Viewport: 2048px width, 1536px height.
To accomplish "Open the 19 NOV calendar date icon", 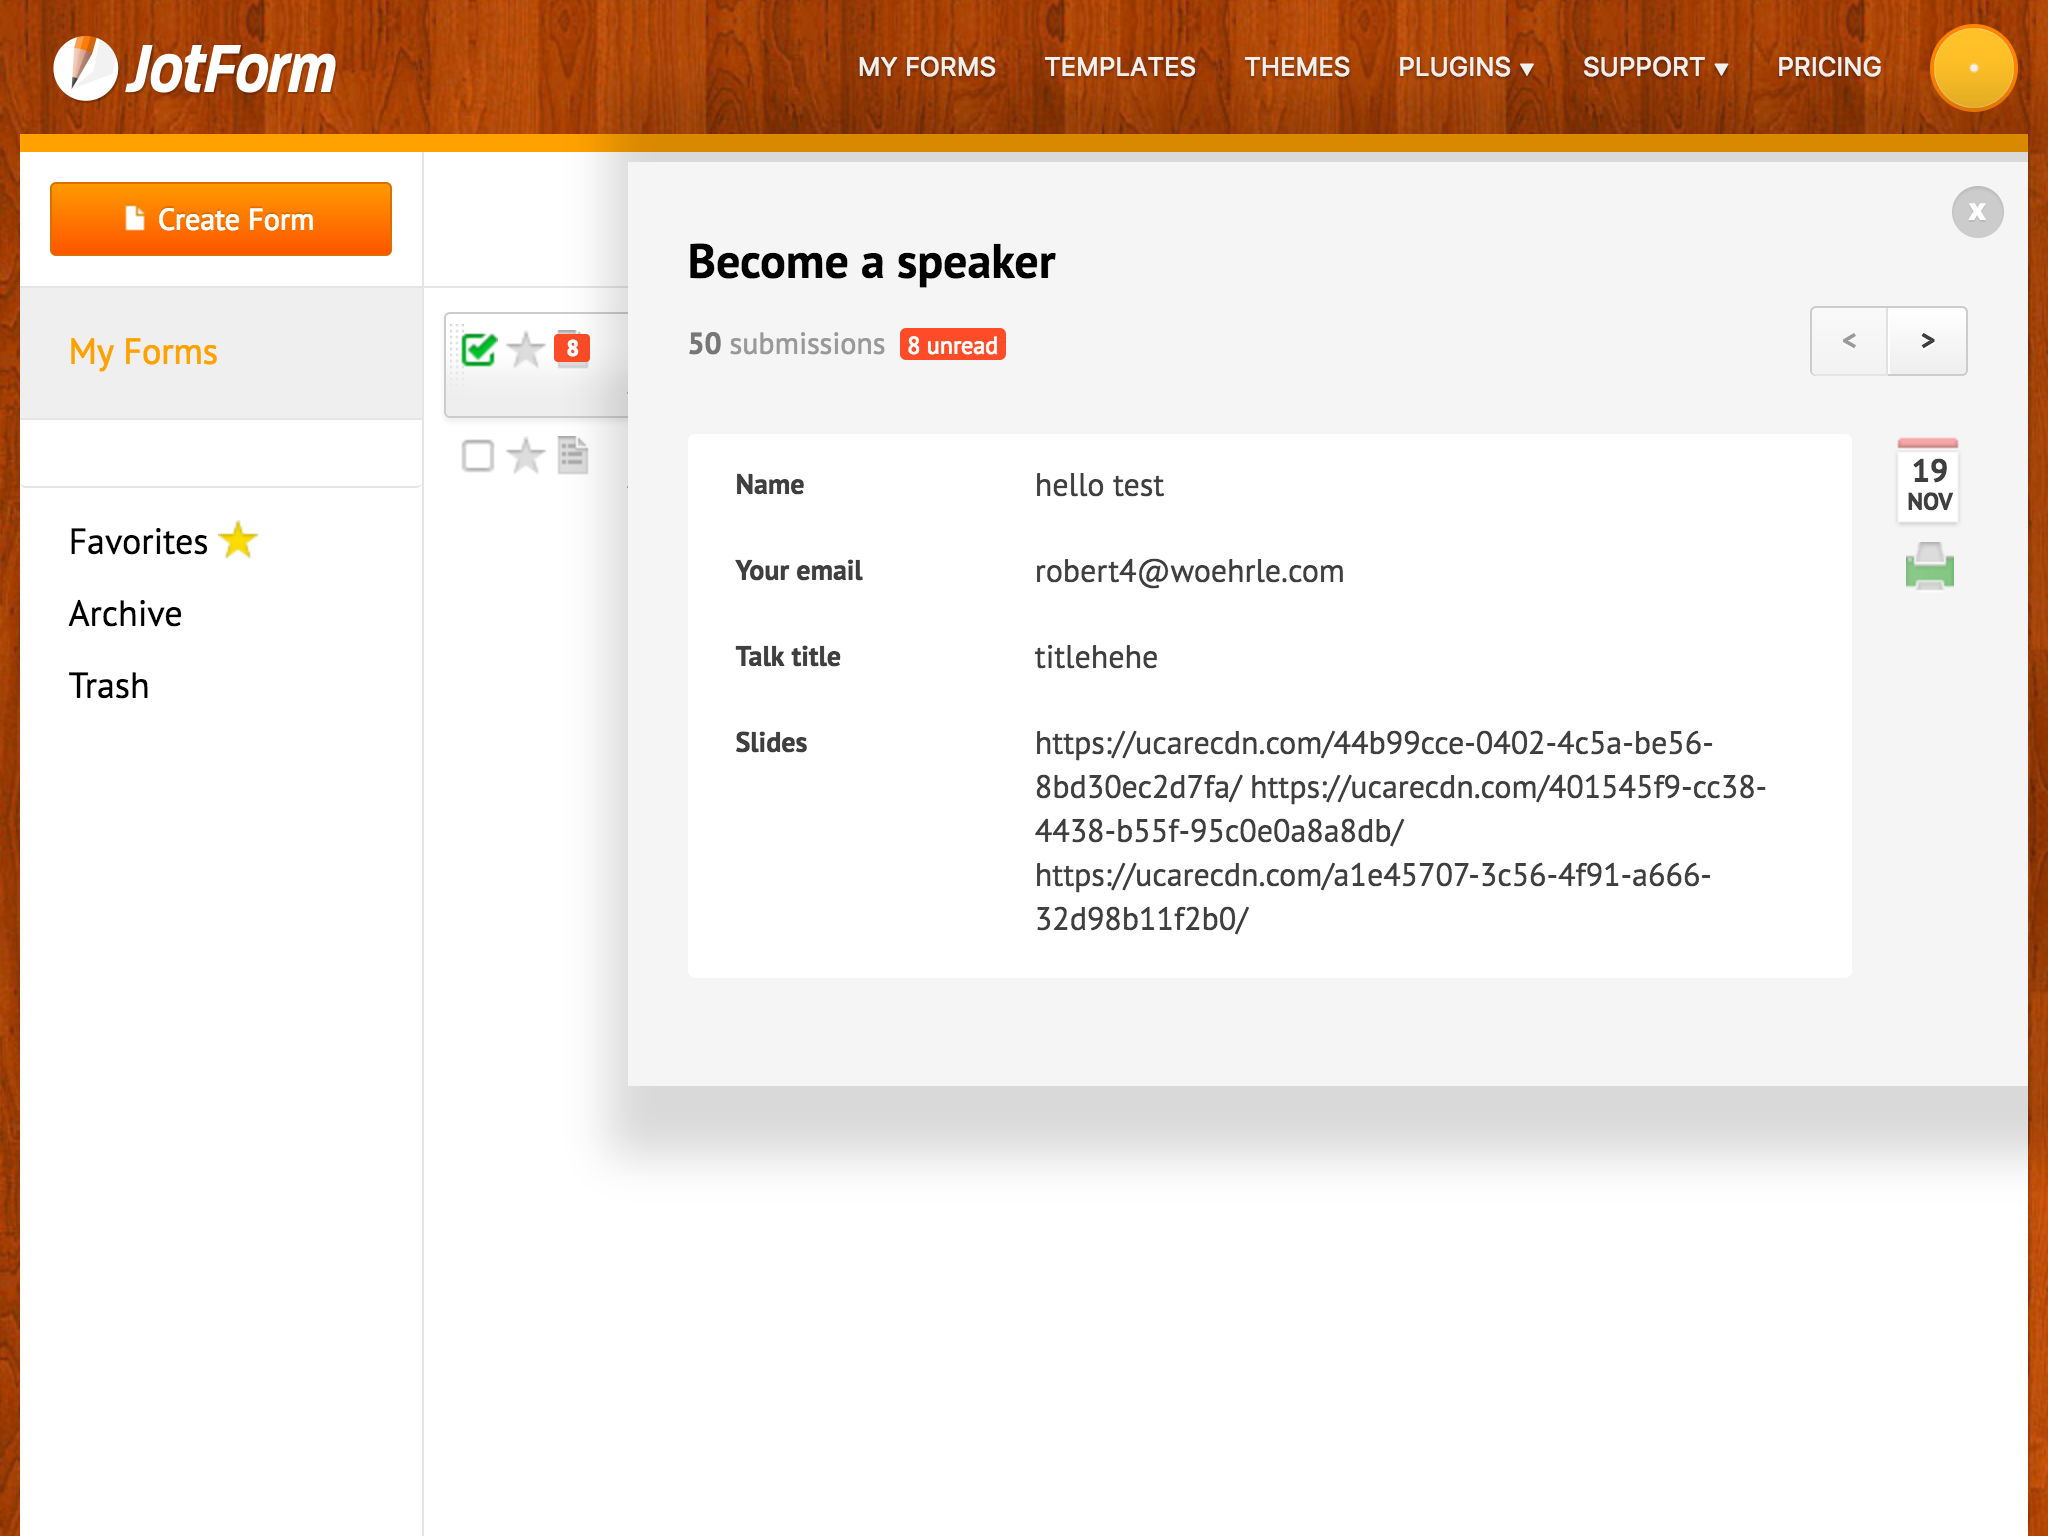I will (x=1928, y=481).
